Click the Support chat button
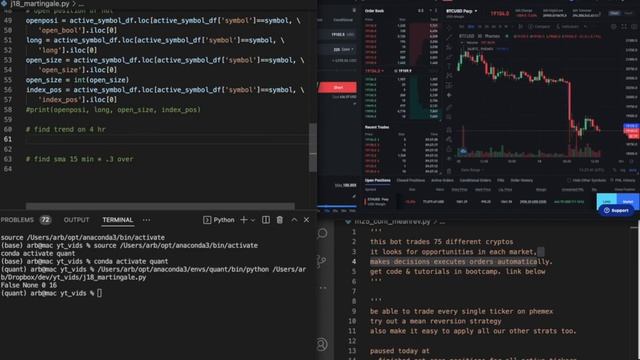The height and width of the screenshot is (360, 640). click(x=616, y=210)
